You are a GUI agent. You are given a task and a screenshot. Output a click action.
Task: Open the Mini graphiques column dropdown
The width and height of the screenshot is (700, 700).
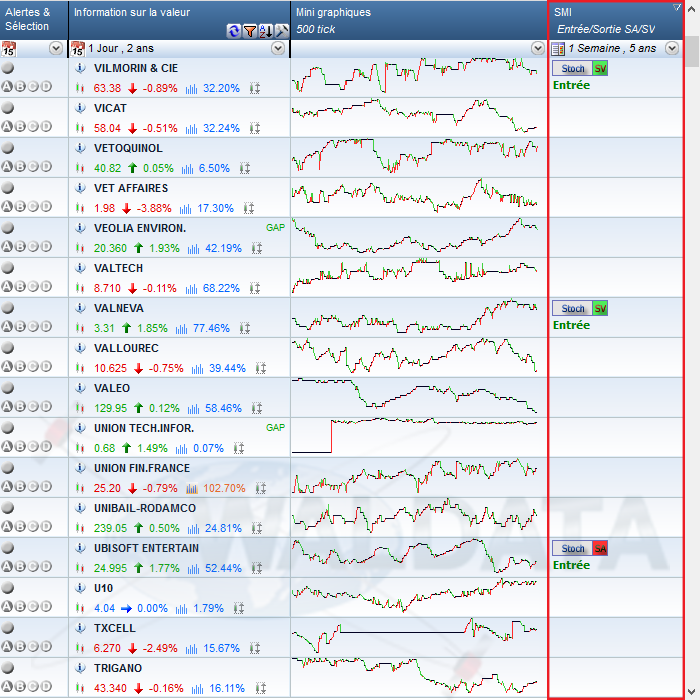pos(538,48)
